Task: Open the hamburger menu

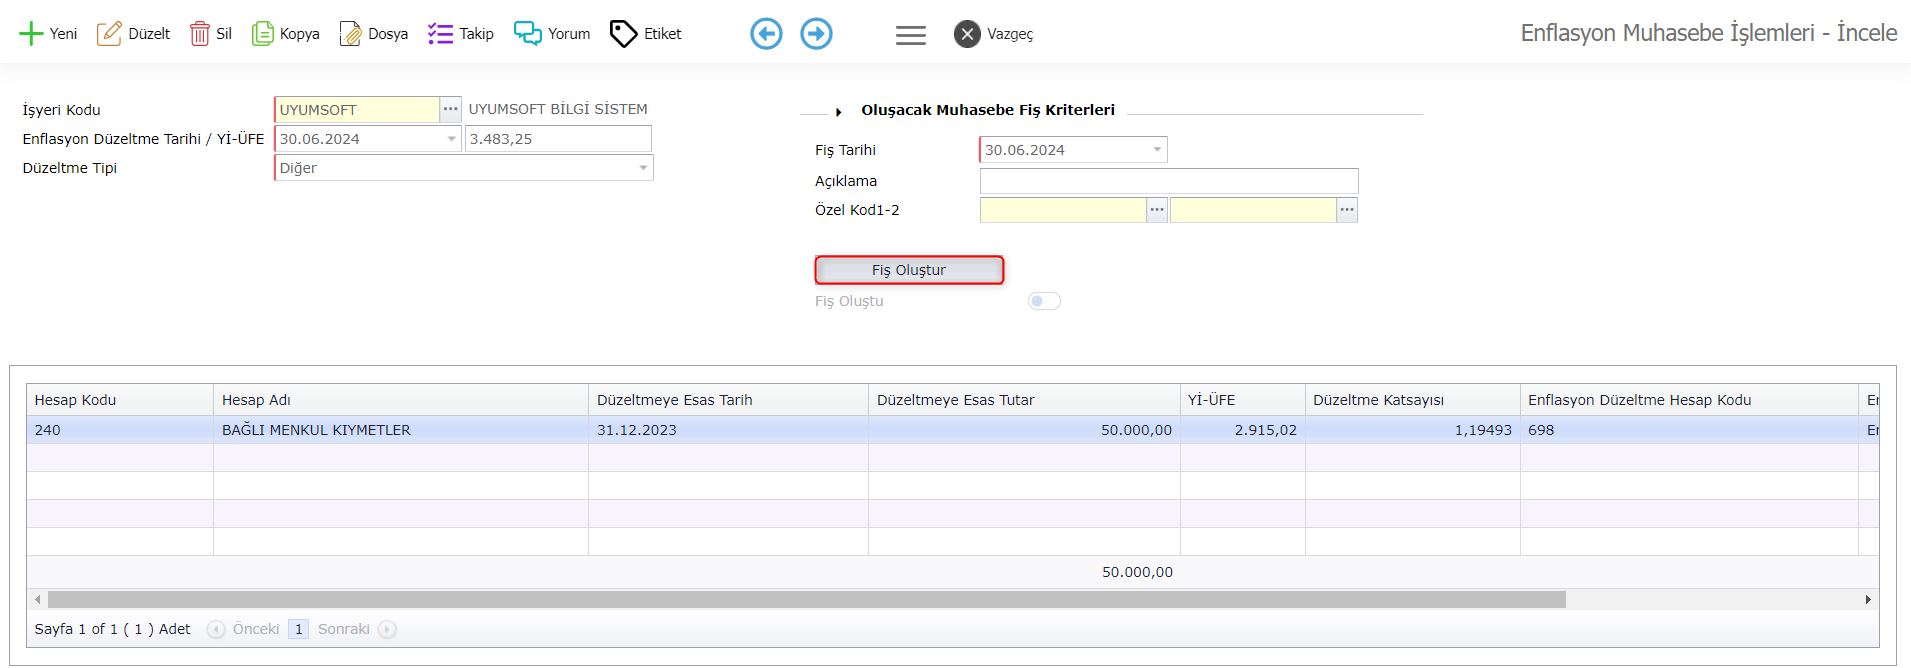Action: click(910, 35)
